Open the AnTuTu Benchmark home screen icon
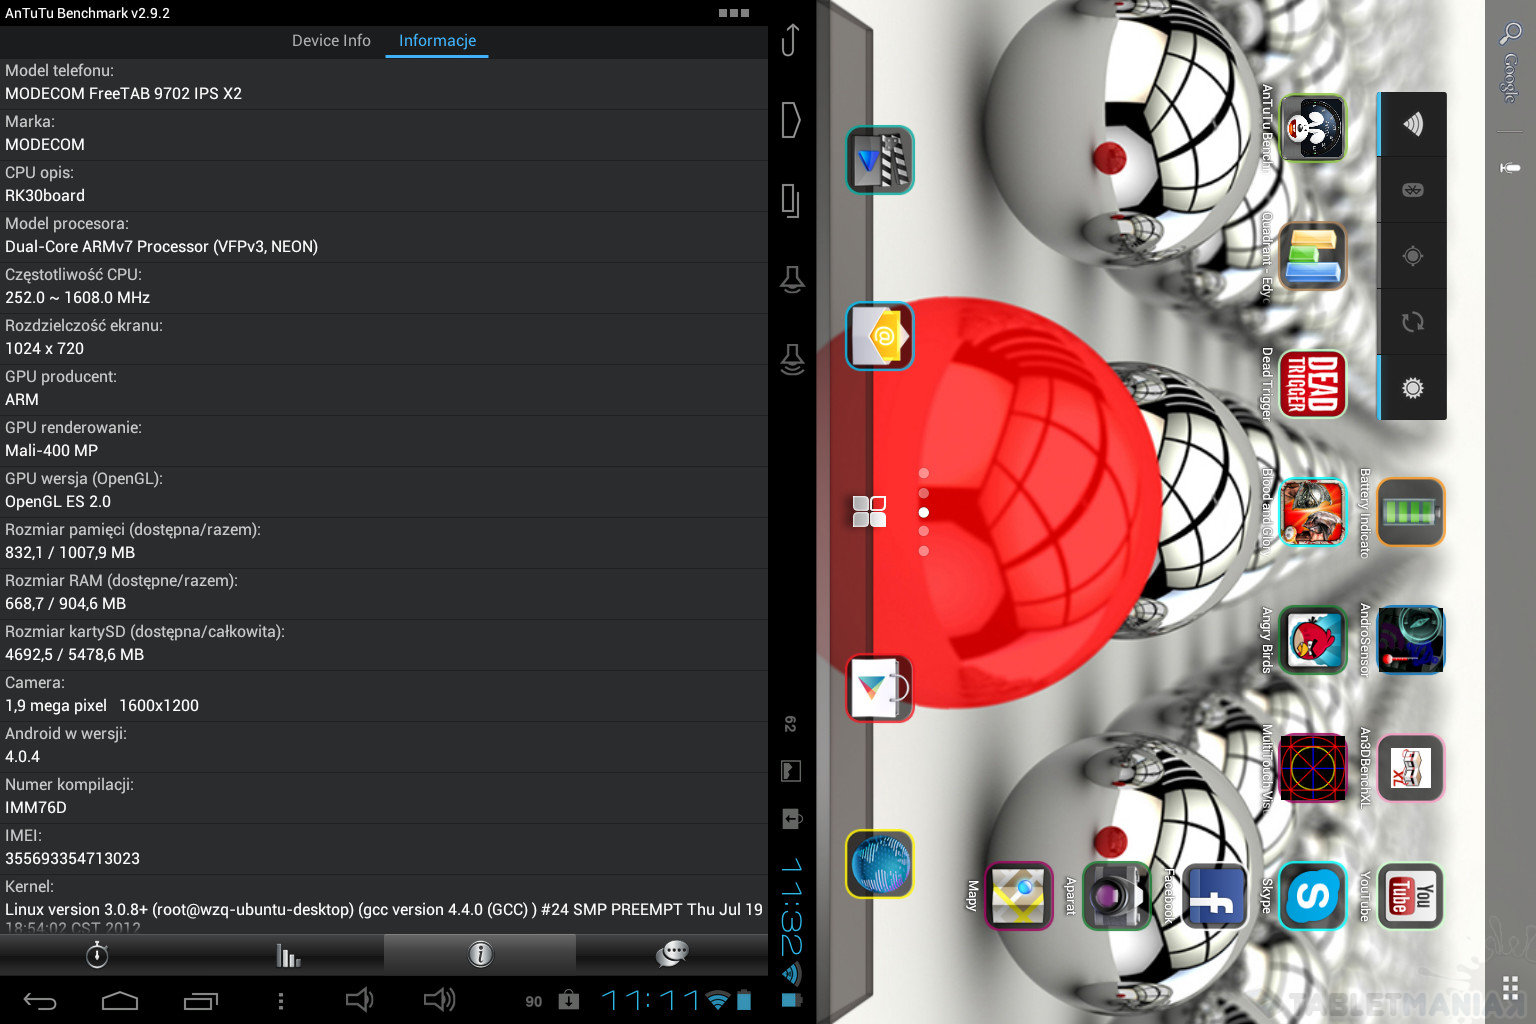The image size is (1536, 1024). (1312, 127)
